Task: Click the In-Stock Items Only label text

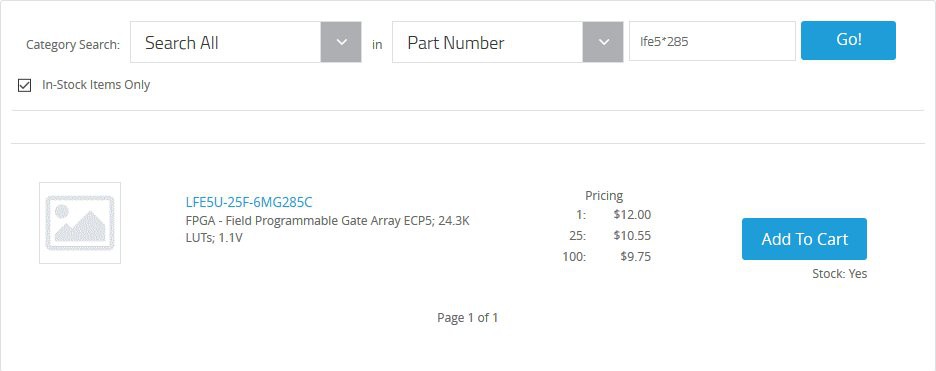Action: [96, 85]
